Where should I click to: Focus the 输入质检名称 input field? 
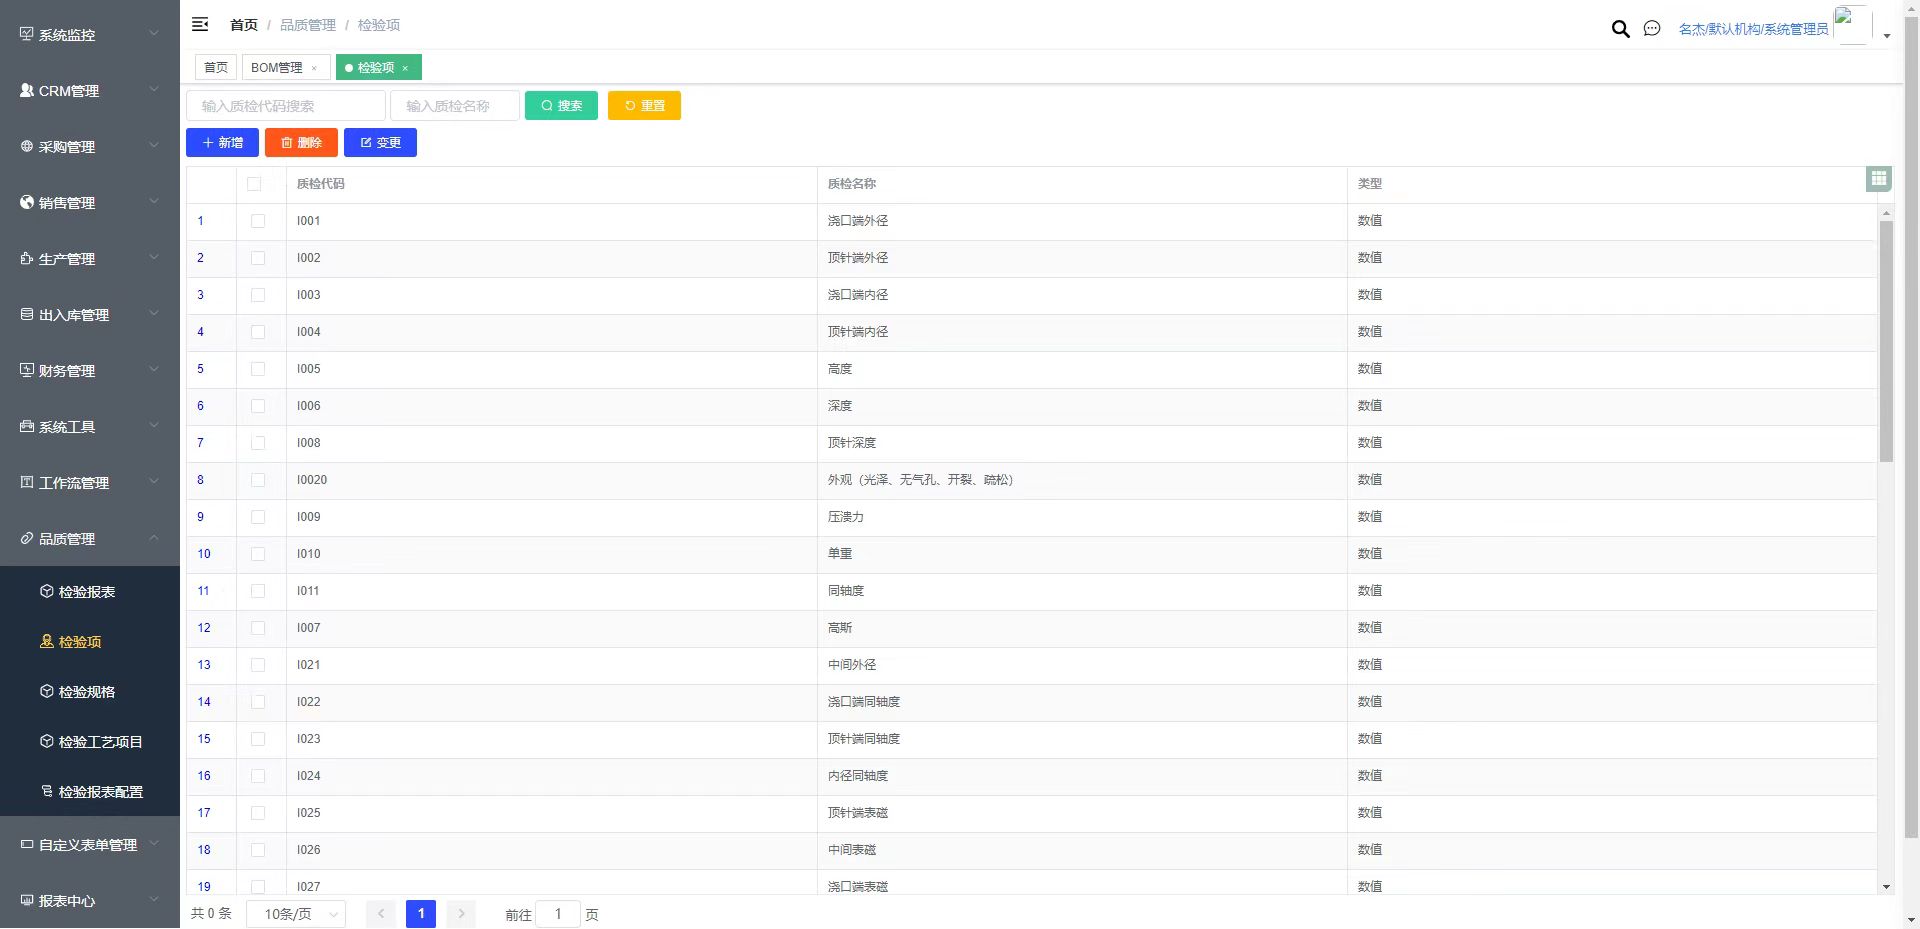455,106
